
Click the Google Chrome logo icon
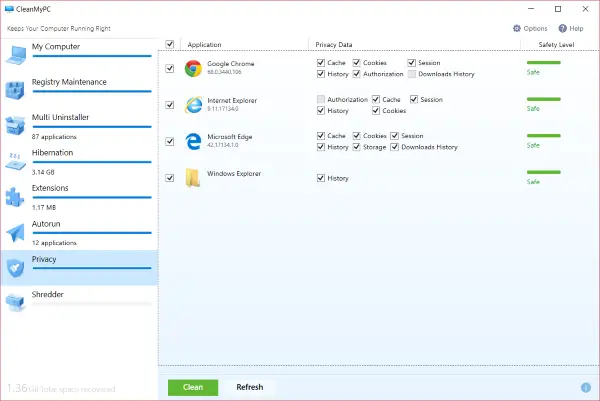pyautogui.click(x=193, y=68)
